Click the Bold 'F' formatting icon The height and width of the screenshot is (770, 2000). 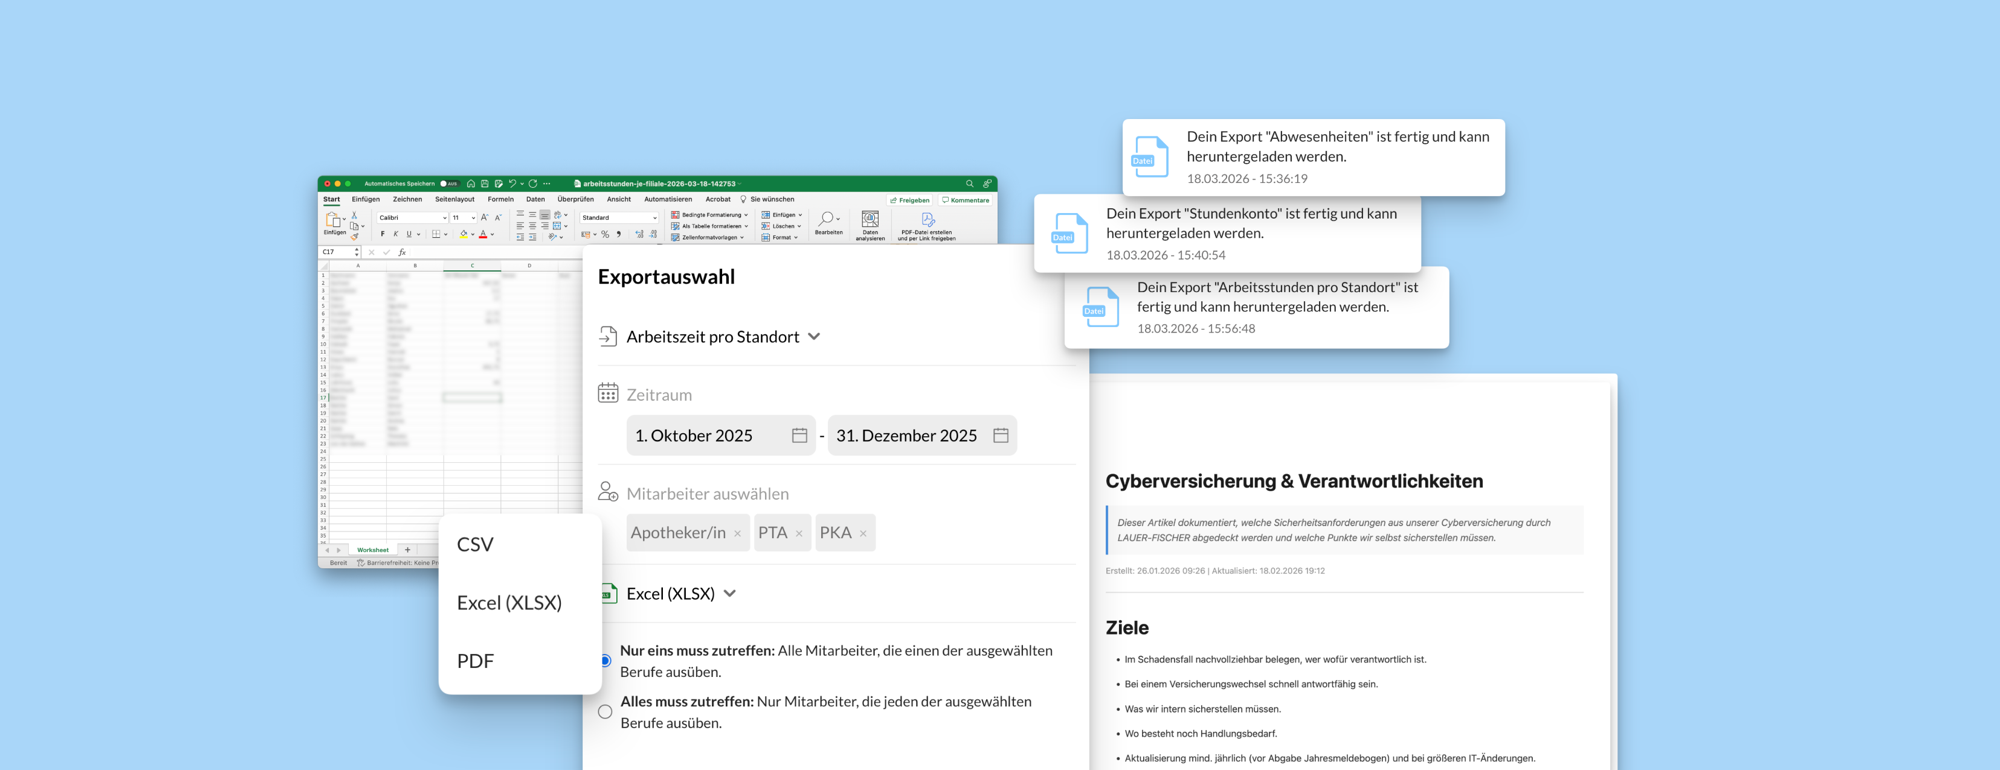click(x=382, y=235)
